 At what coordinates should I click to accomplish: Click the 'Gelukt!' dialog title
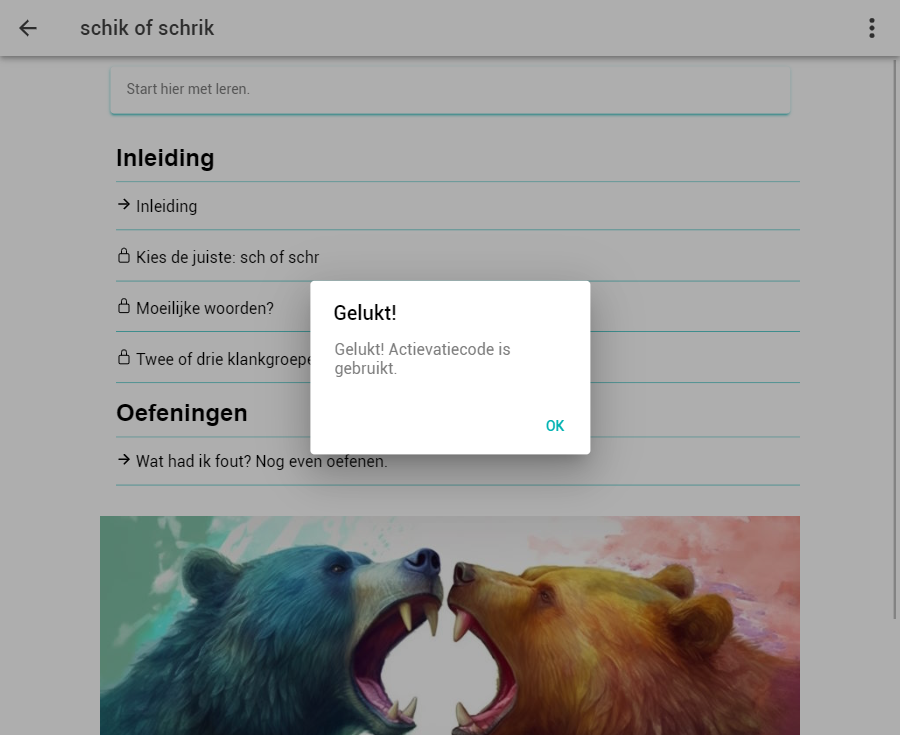365,313
